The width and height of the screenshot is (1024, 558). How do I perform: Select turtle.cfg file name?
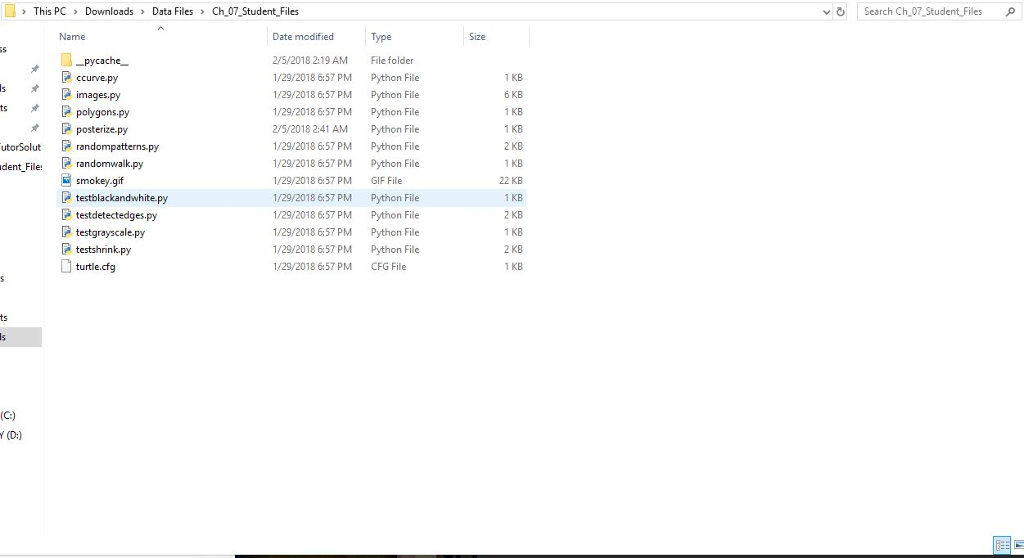coord(95,266)
